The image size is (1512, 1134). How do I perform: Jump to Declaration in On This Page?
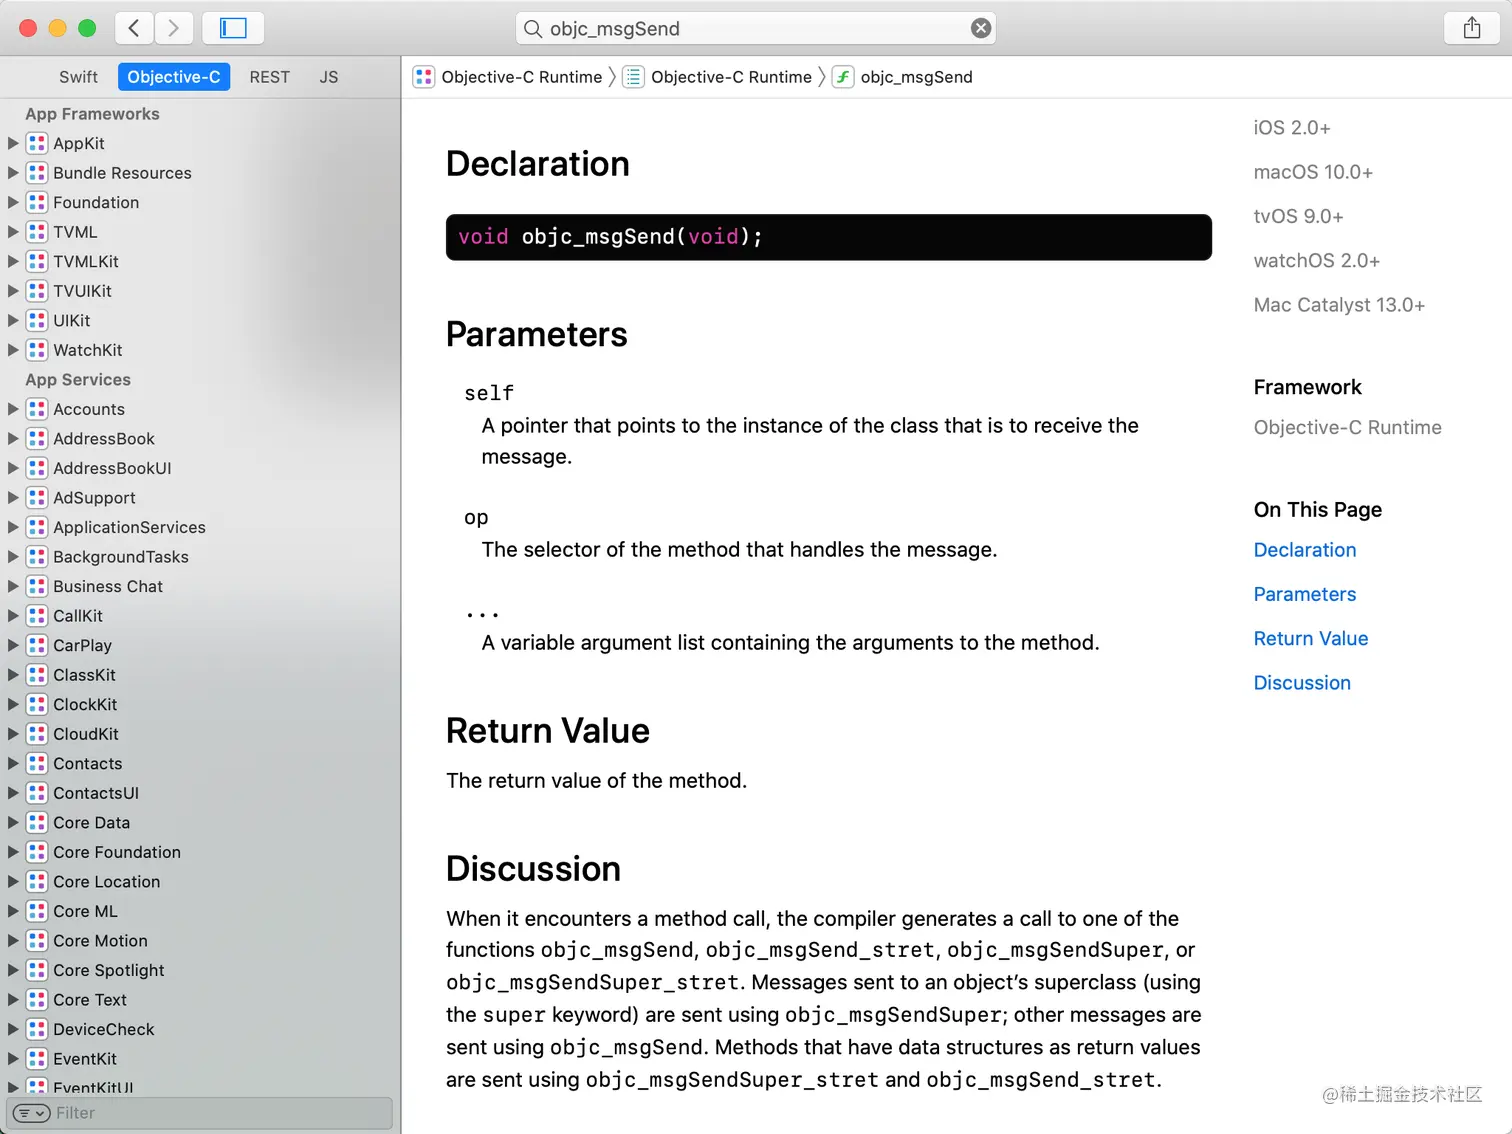click(x=1305, y=550)
